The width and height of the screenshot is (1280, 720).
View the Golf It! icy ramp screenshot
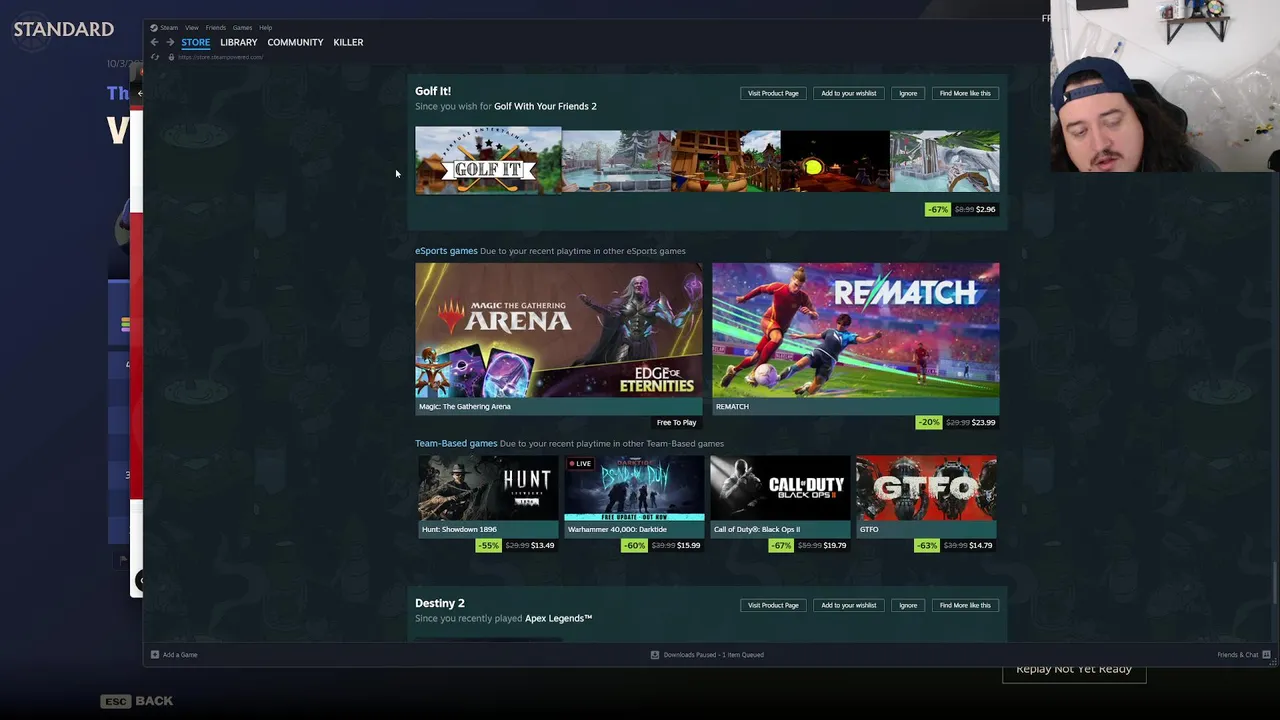click(944, 161)
